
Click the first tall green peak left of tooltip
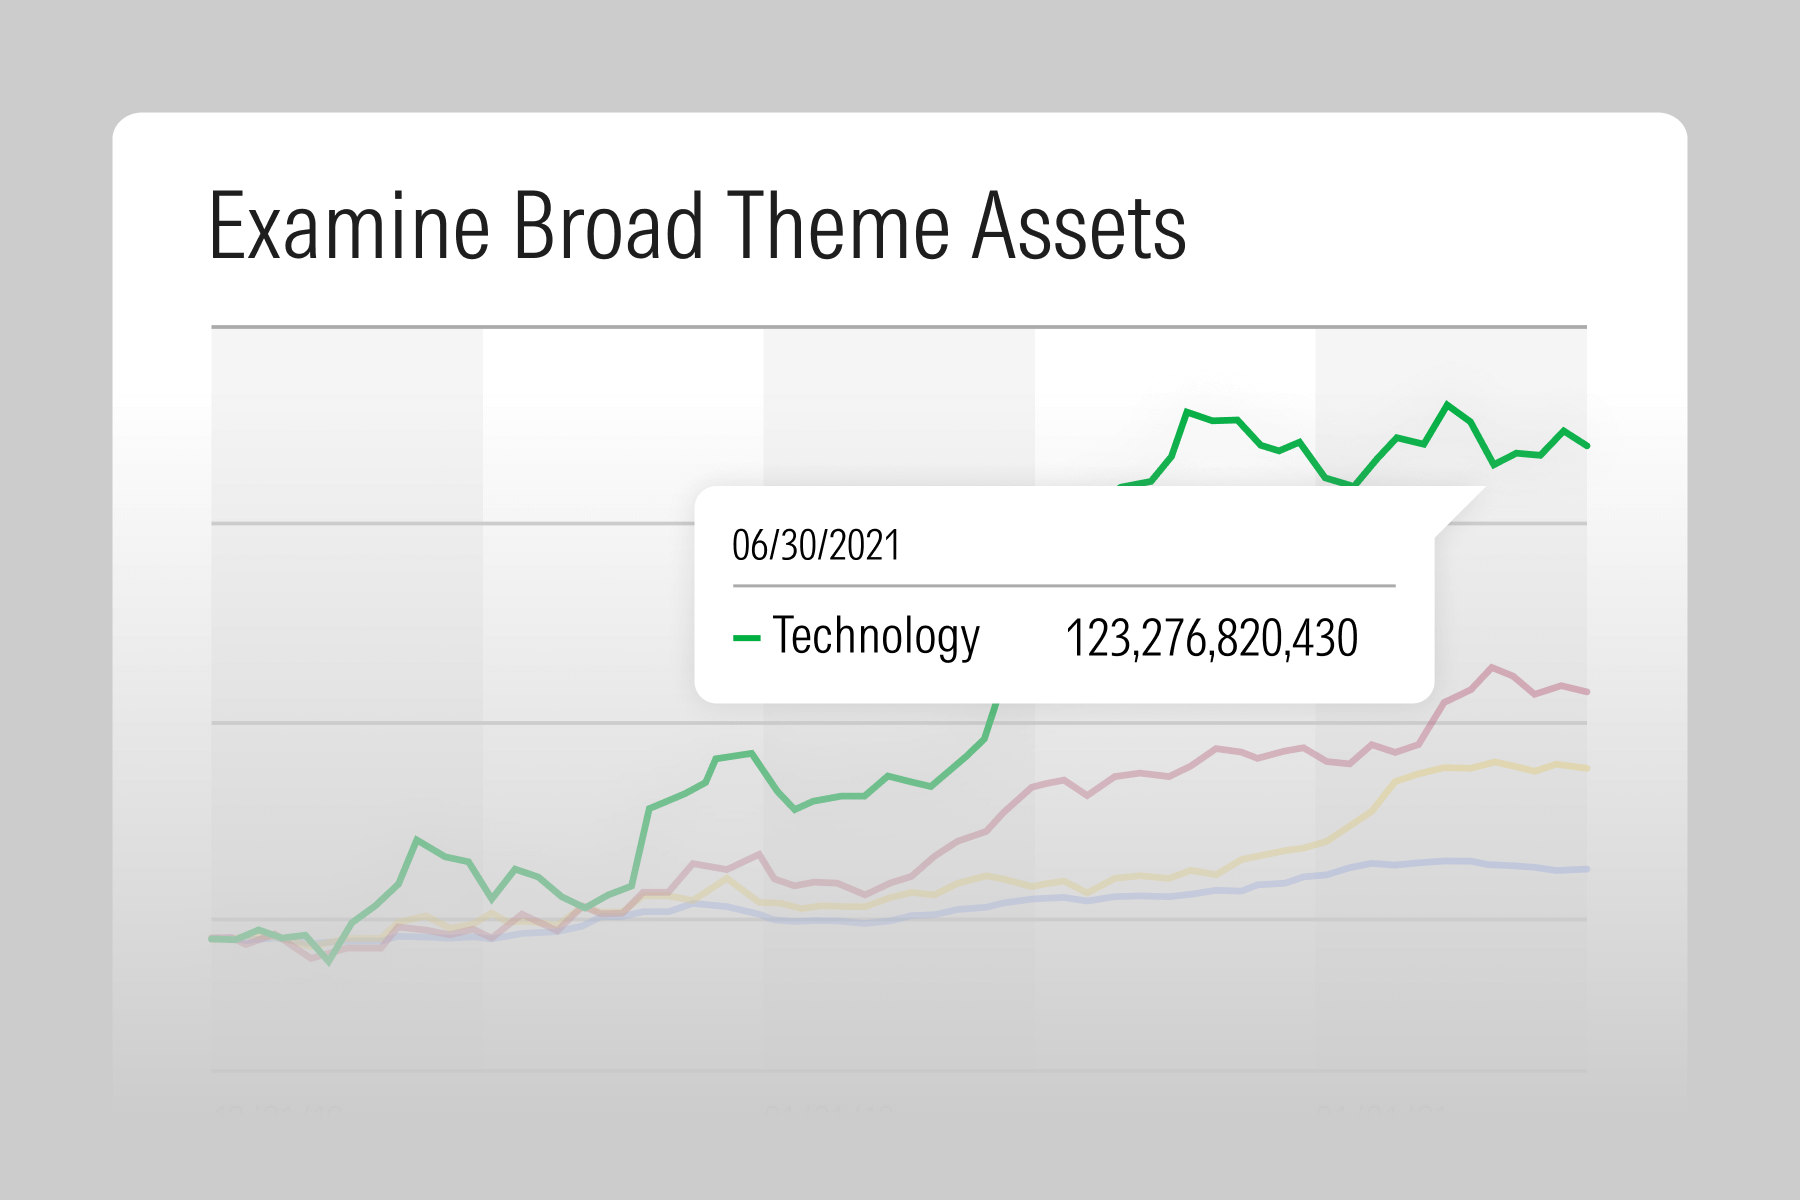417,839
